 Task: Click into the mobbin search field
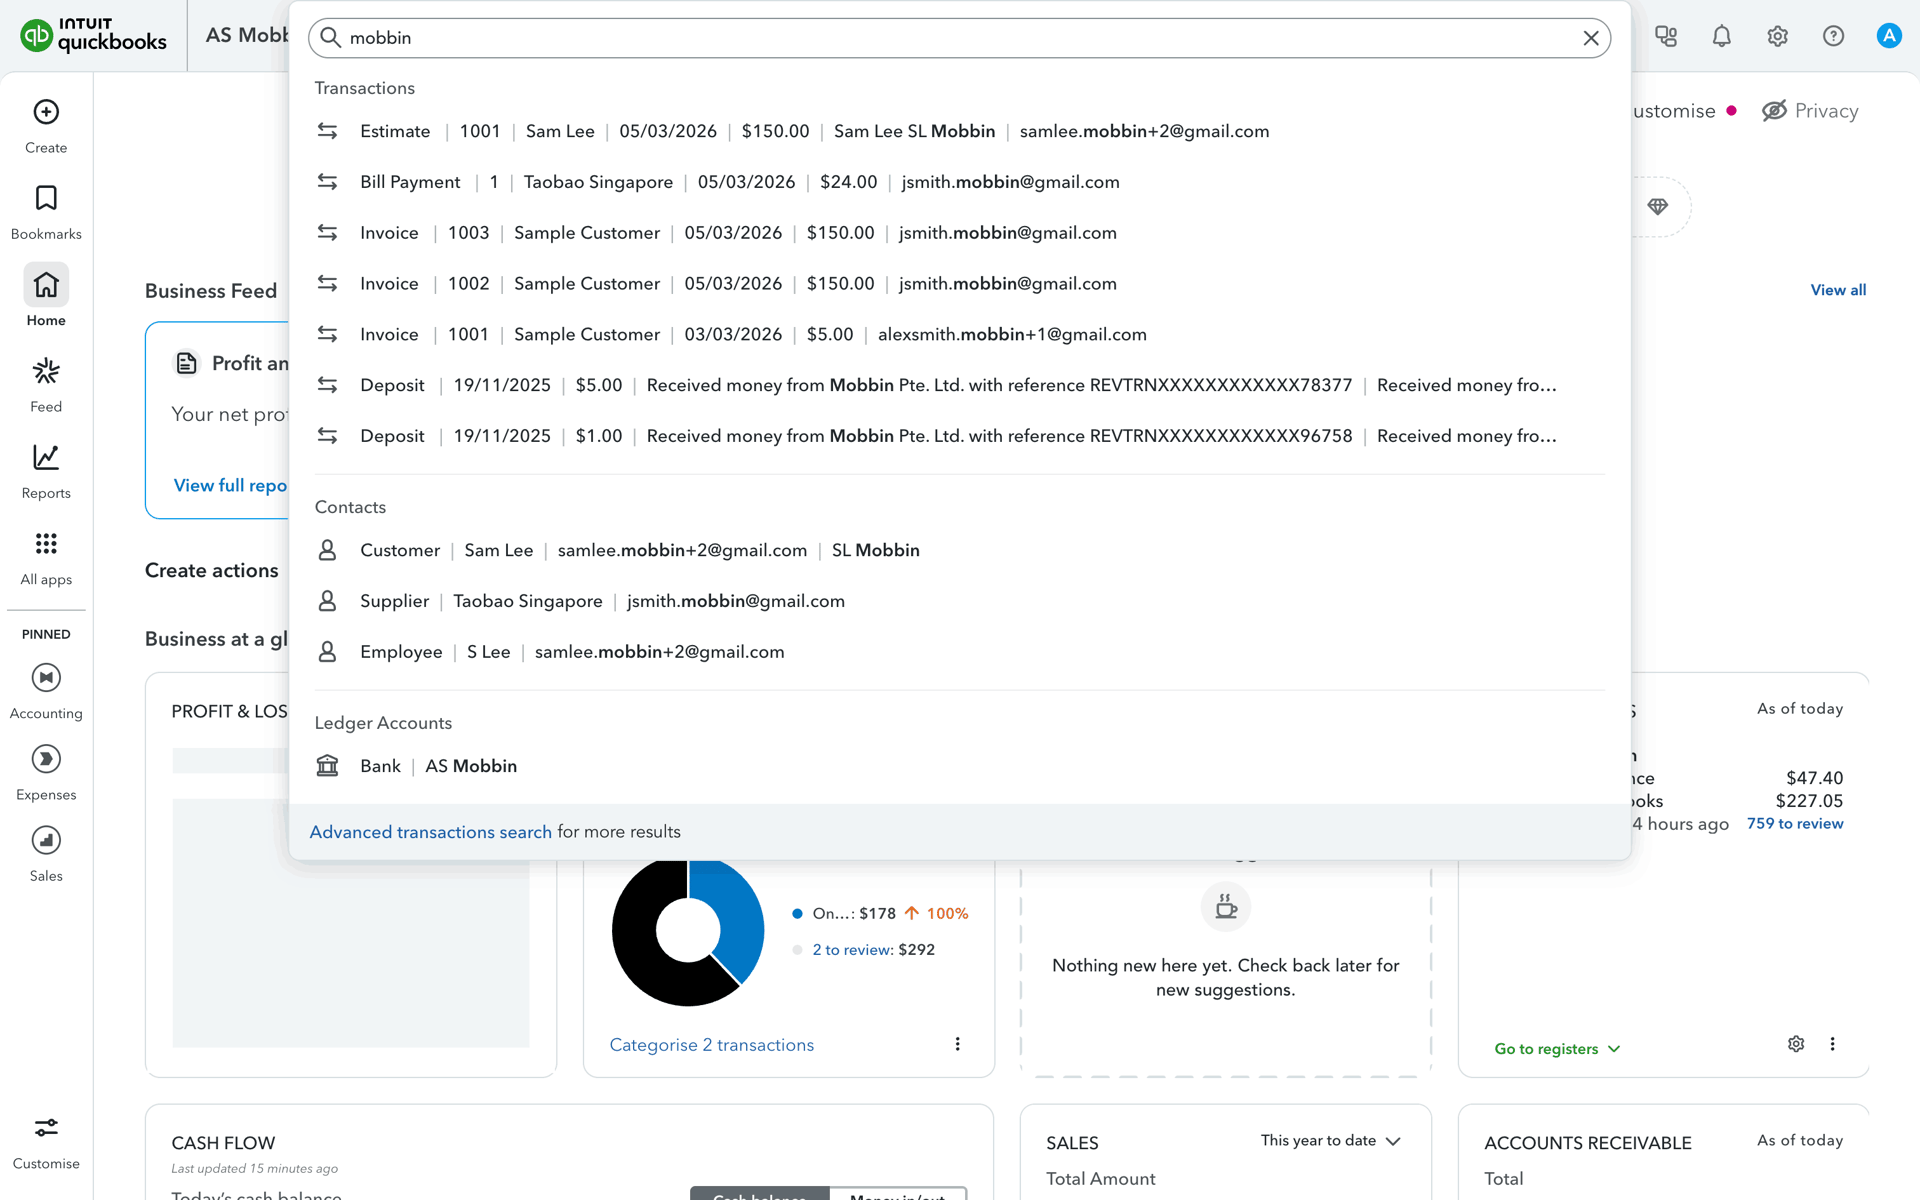coord(960,38)
